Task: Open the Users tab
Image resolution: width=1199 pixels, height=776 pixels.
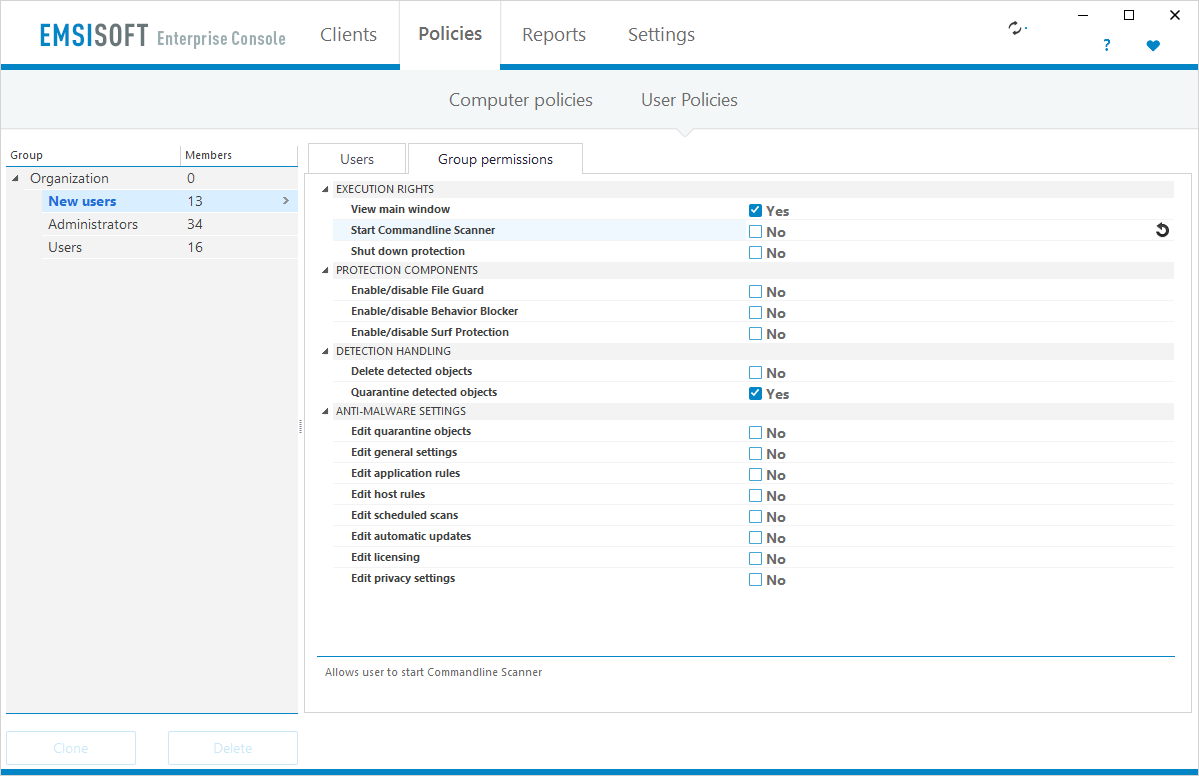Action: [357, 160]
